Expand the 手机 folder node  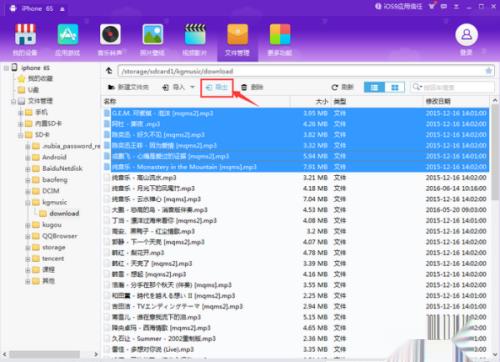point(20,113)
